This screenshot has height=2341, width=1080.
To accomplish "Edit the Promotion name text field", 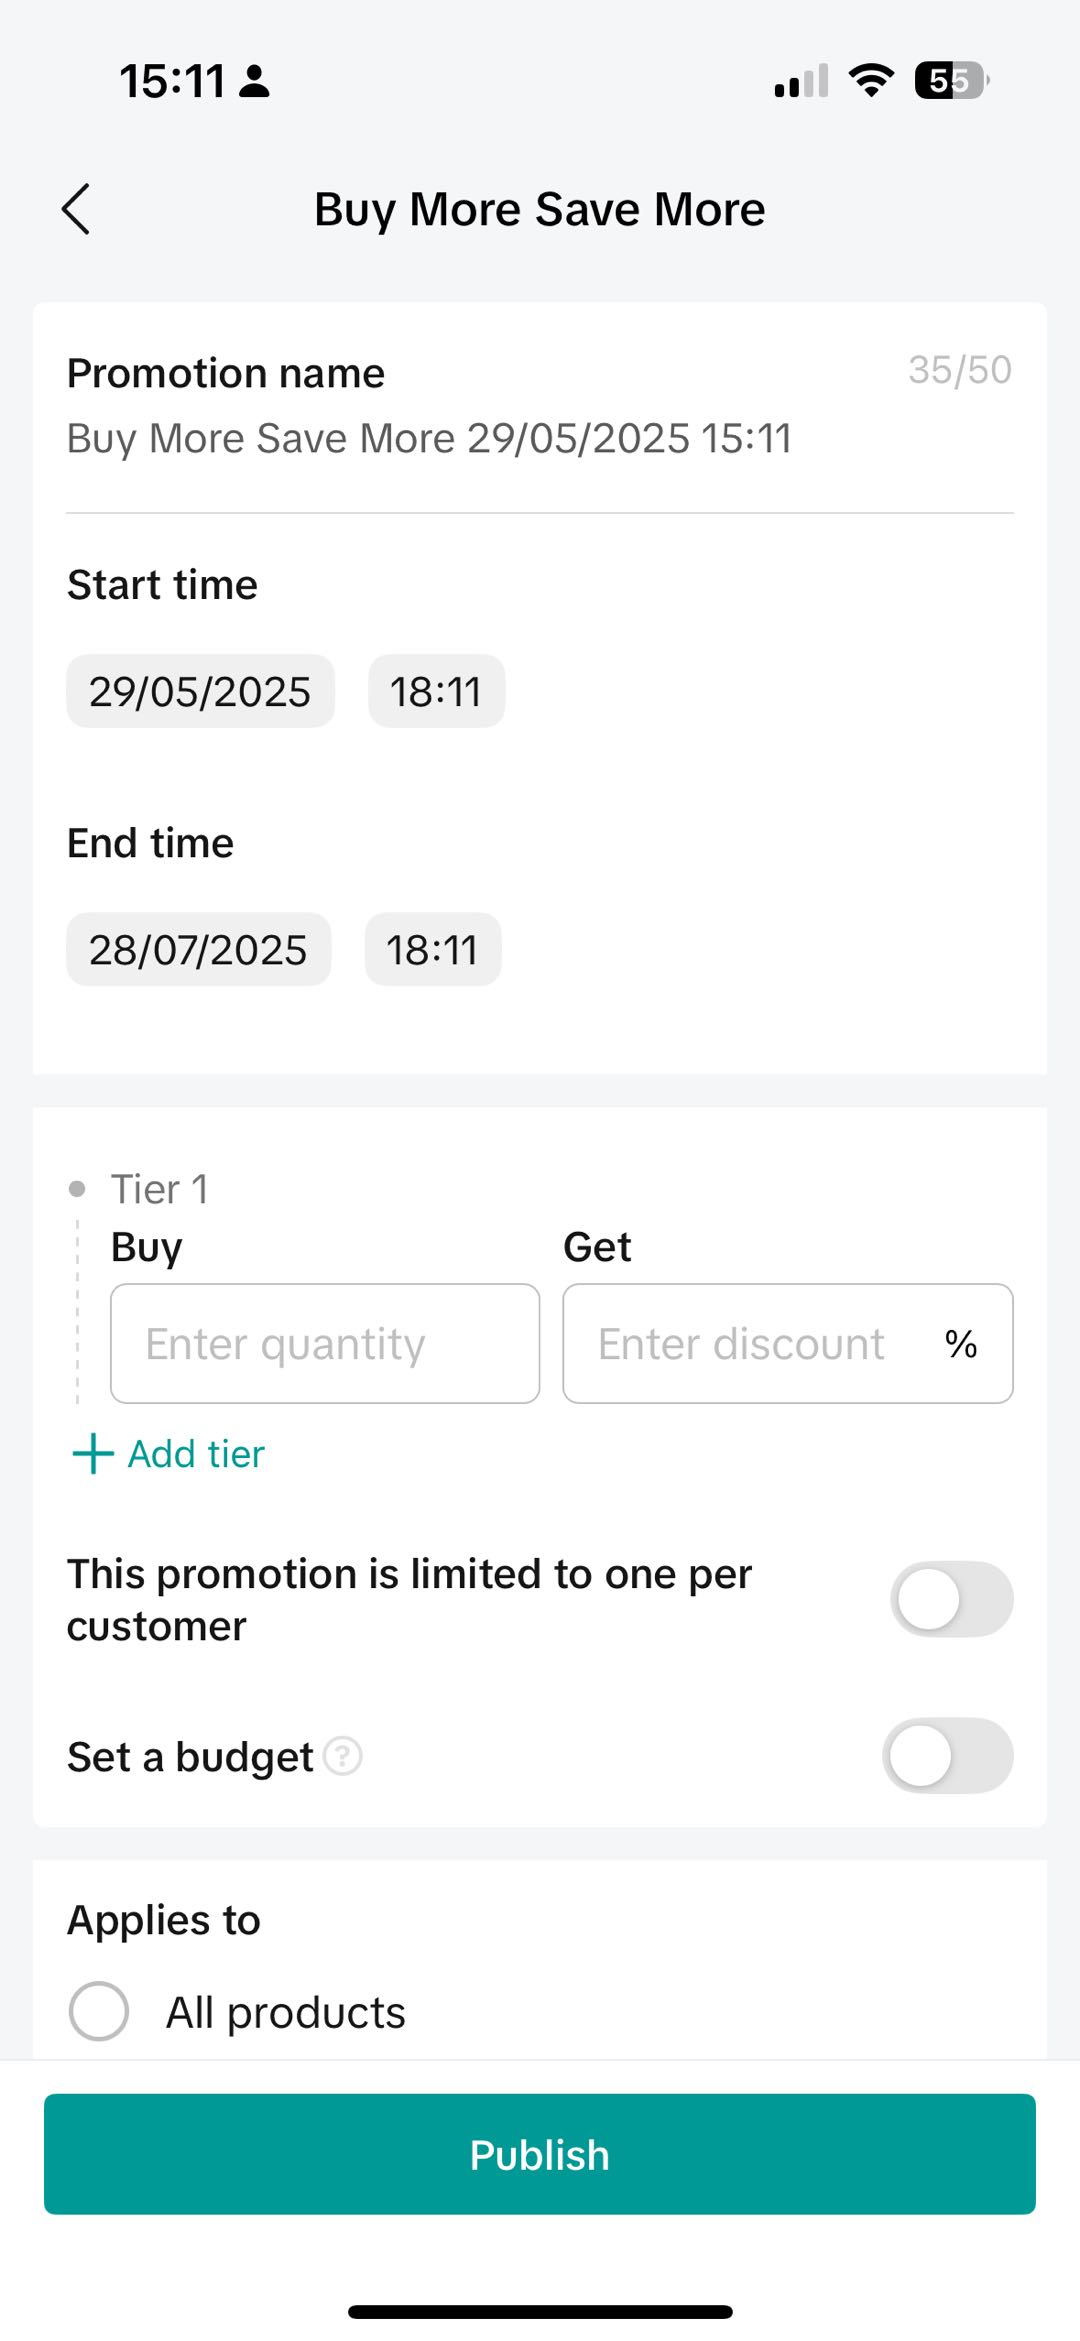I will 429,438.
